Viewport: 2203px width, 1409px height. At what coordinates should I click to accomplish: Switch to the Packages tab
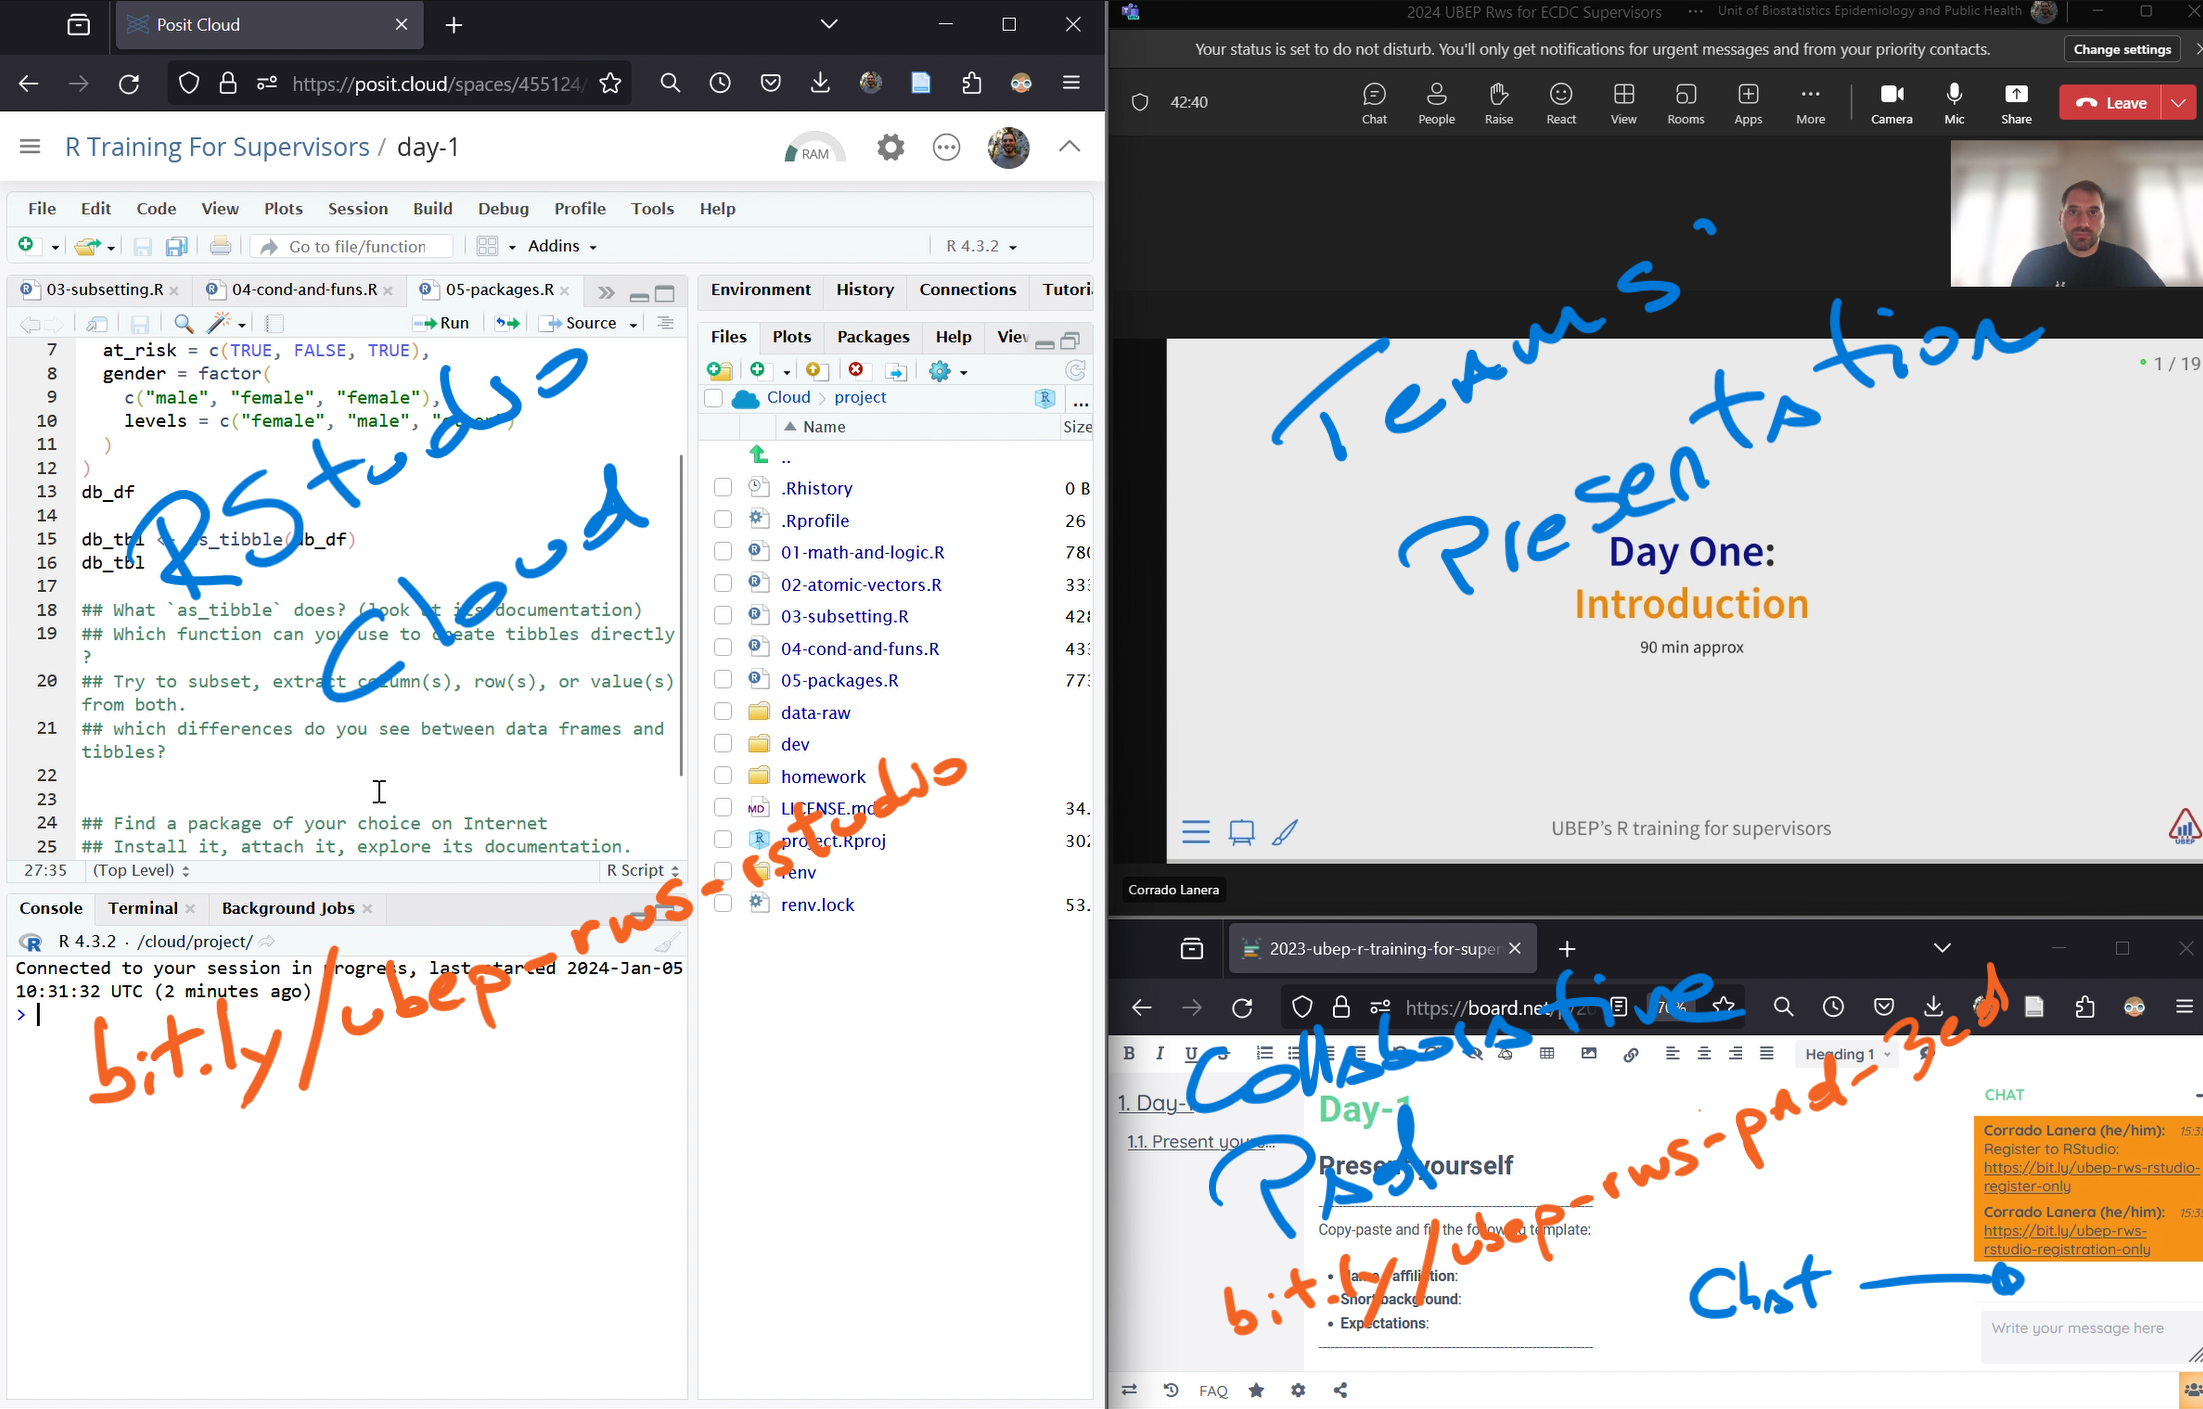(x=872, y=337)
